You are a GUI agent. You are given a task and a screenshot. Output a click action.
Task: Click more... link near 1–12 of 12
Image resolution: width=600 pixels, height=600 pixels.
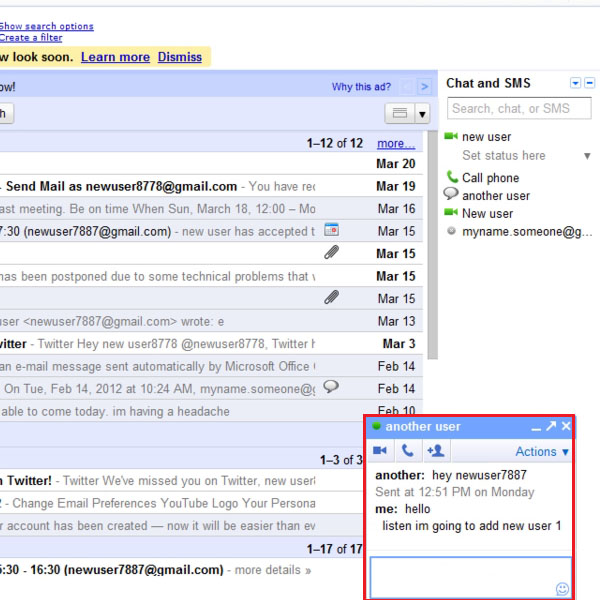[396, 143]
